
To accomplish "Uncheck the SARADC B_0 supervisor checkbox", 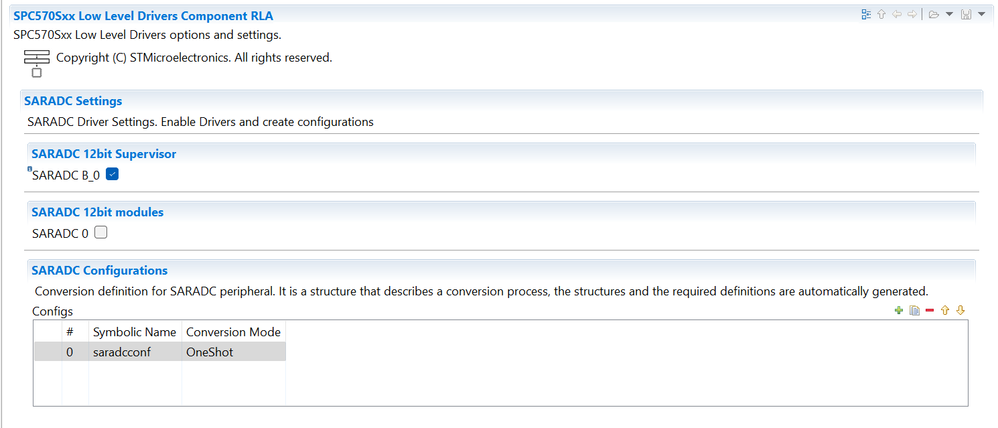I will pos(112,174).
